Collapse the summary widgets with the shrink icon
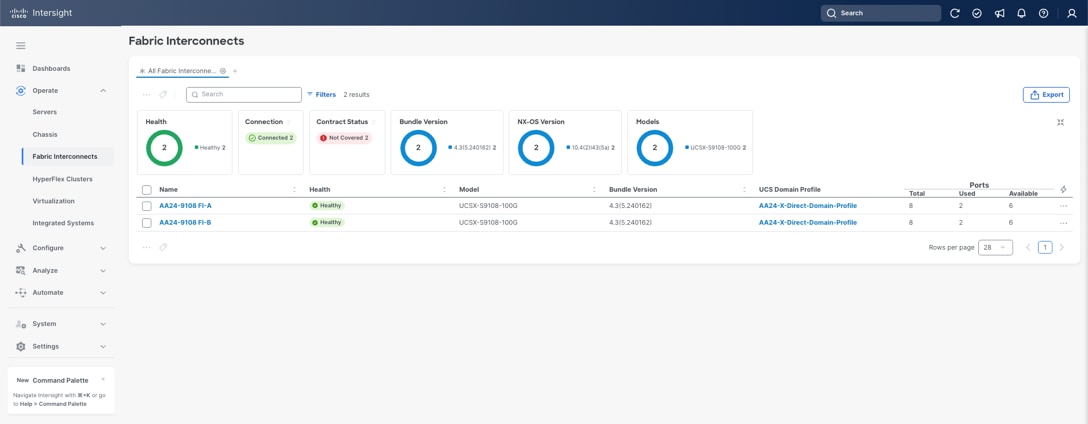The image size is (1088, 424). click(1060, 122)
